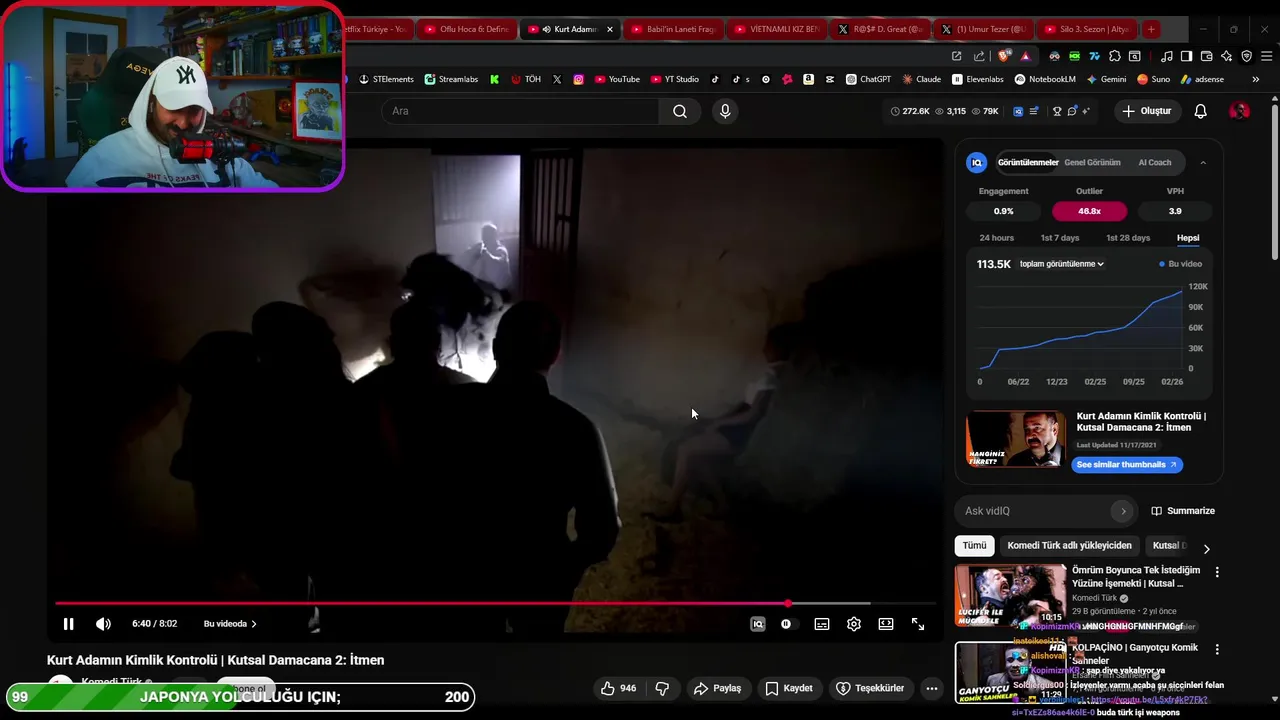
Task: Select the 24 hours range
Action: 996,238
